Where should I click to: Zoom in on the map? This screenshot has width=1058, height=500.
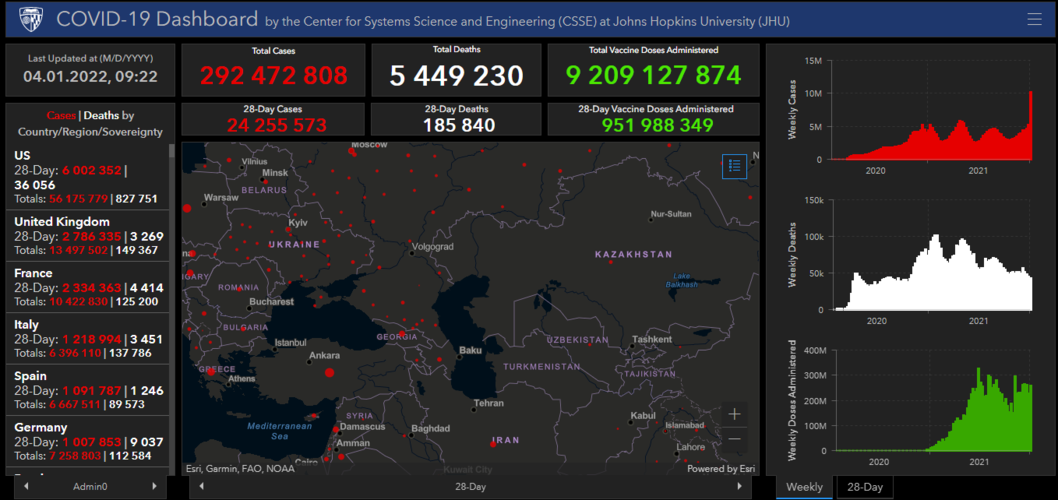(x=734, y=414)
